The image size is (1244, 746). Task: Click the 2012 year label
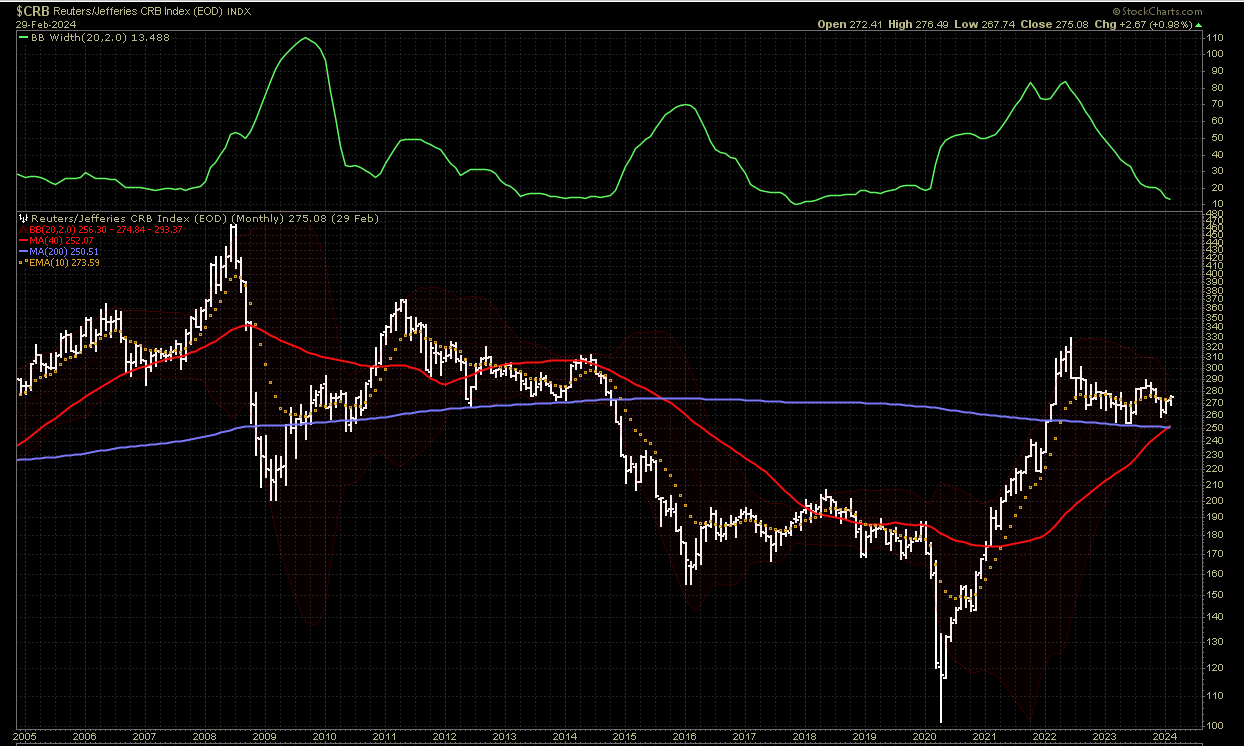point(444,737)
